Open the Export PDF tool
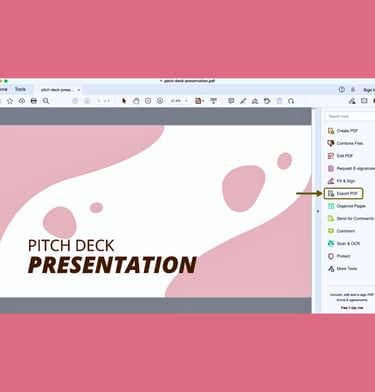Image resolution: width=375 pixels, height=392 pixels. coord(343,193)
